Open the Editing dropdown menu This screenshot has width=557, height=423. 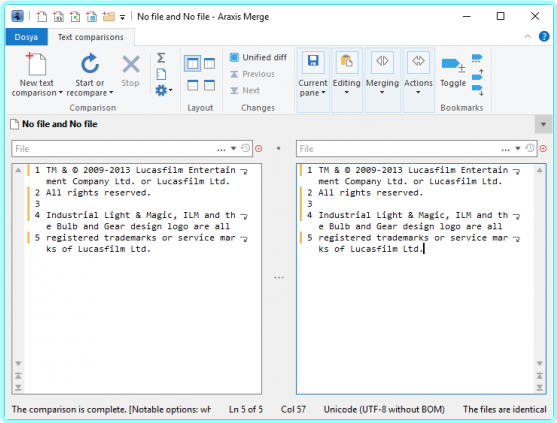pos(346,80)
